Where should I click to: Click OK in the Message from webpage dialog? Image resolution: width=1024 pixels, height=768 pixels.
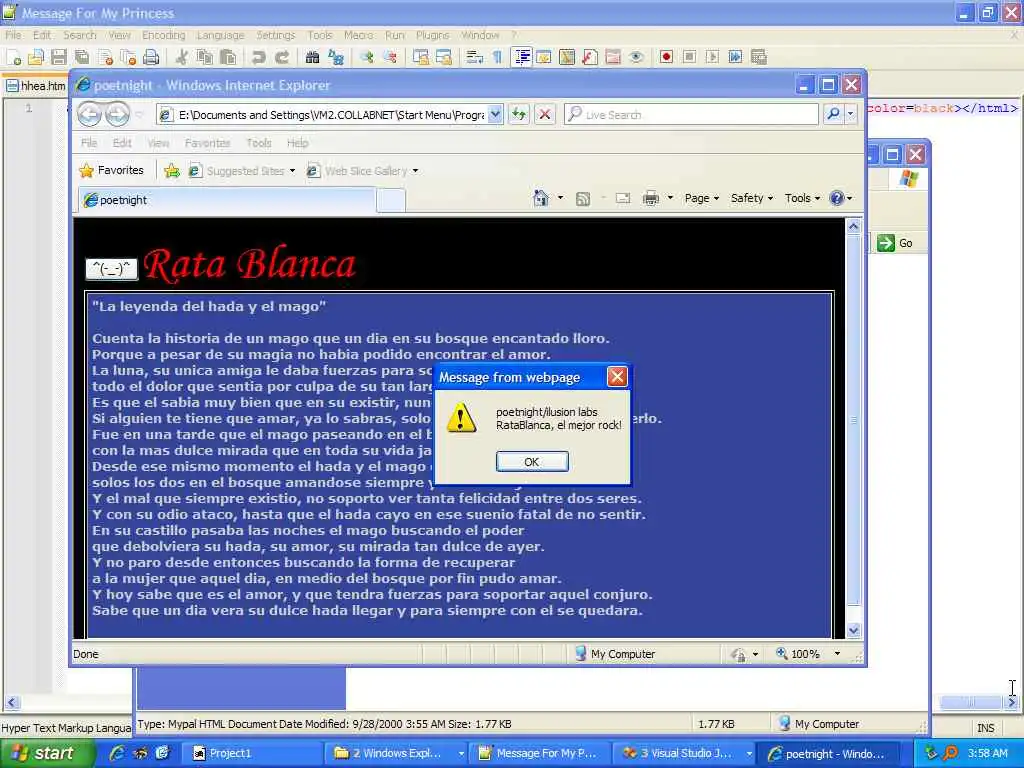[532, 462]
